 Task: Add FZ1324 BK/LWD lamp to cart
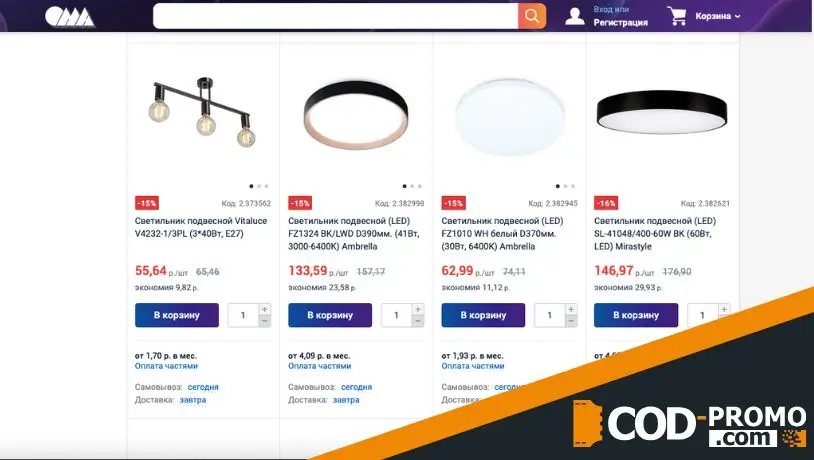(330, 315)
